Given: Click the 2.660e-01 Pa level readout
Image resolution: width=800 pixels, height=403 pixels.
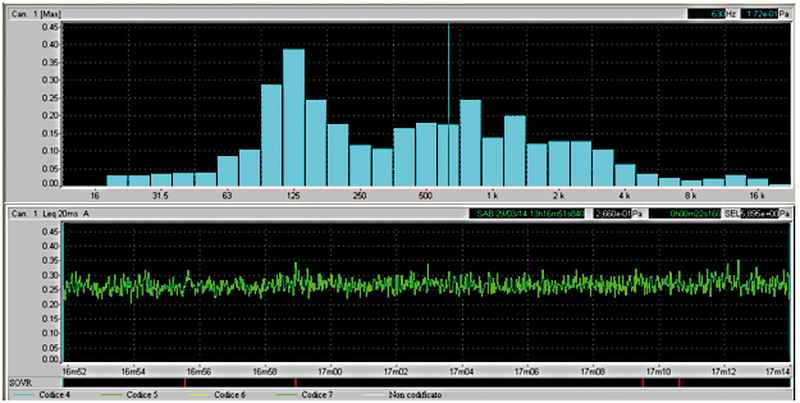Looking at the screenshot, I should [613, 213].
